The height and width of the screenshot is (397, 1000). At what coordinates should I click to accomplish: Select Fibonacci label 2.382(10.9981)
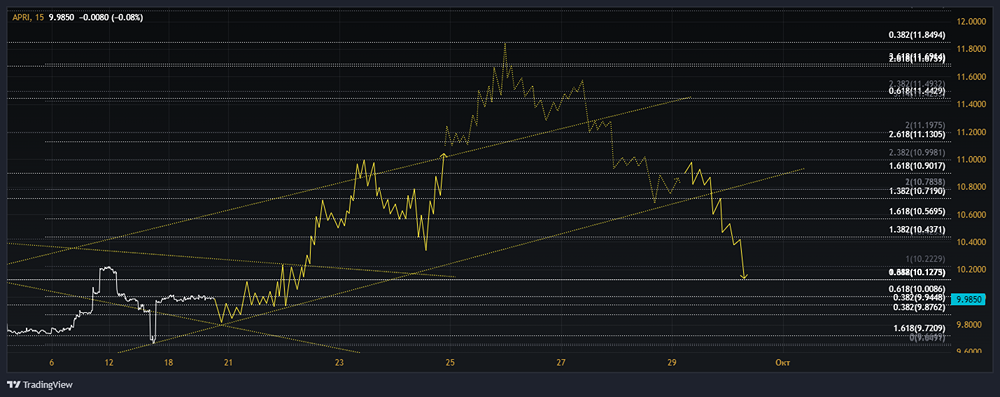tap(916, 153)
